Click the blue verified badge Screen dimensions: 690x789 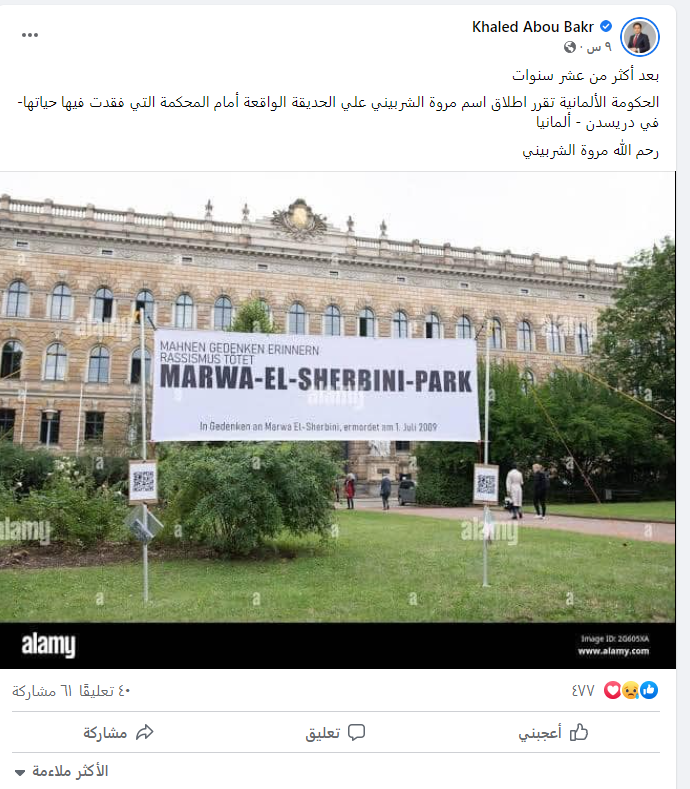(x=606, y=26)
